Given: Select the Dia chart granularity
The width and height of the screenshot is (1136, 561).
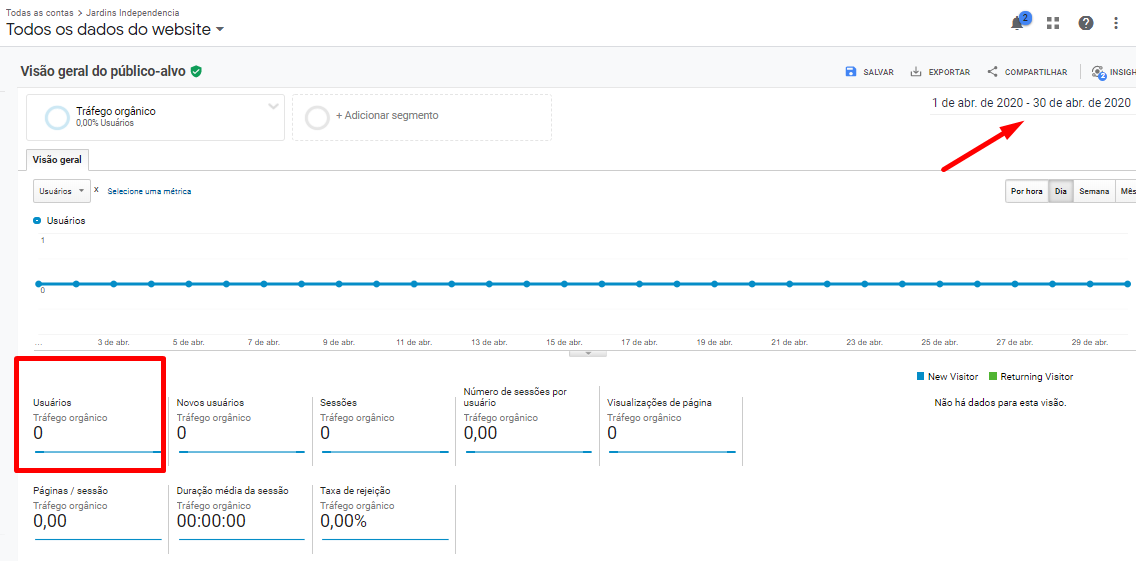Looking at the screenshot, I should click(1061, 191).
